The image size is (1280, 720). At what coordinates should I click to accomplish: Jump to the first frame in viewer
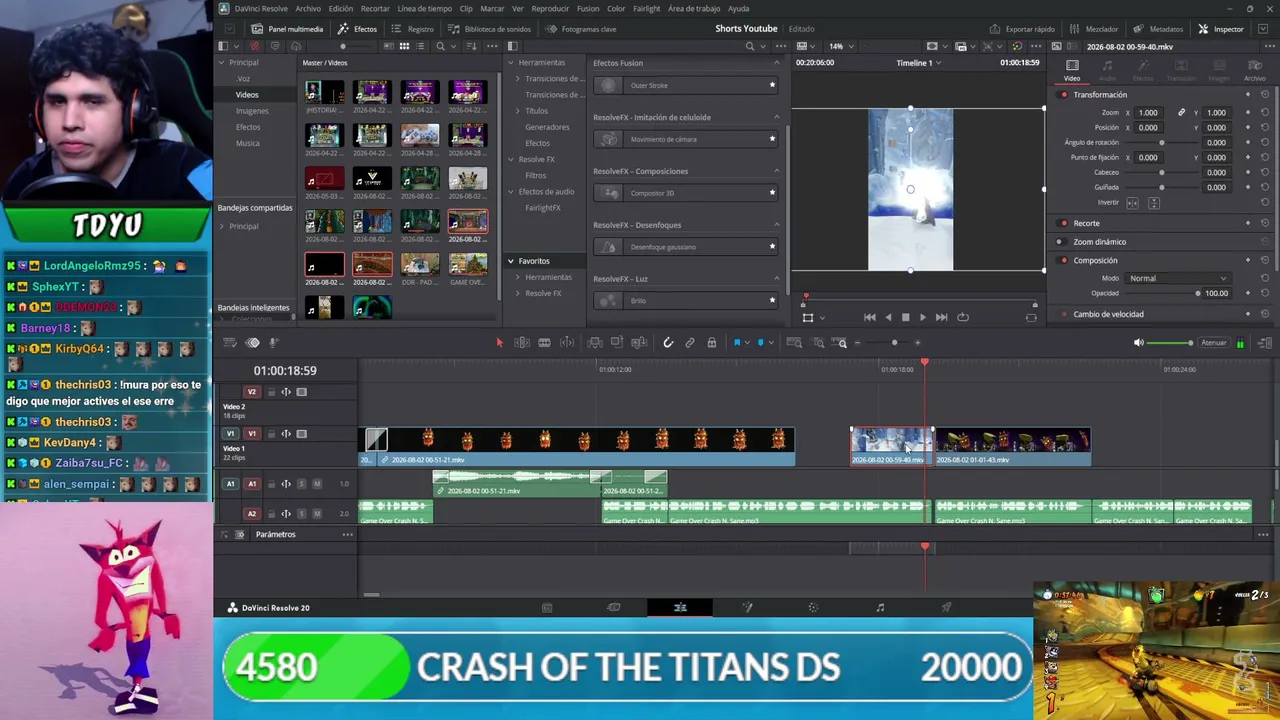point(870,317)
